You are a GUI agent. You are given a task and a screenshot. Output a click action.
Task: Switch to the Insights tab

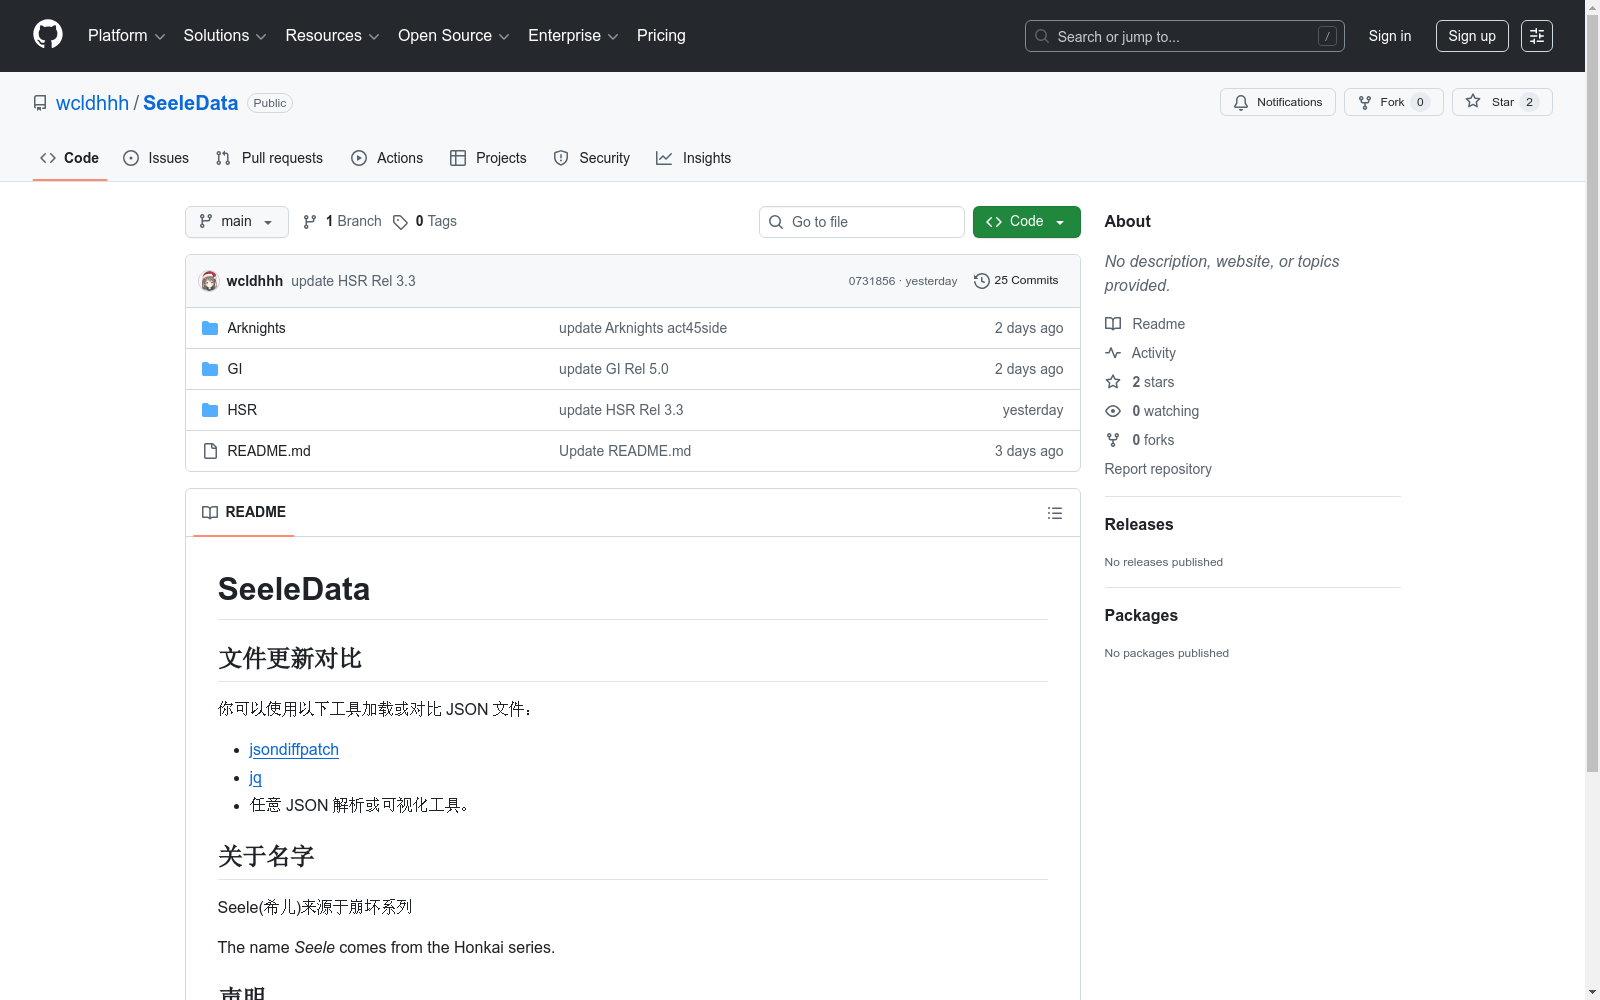(694, 158)
